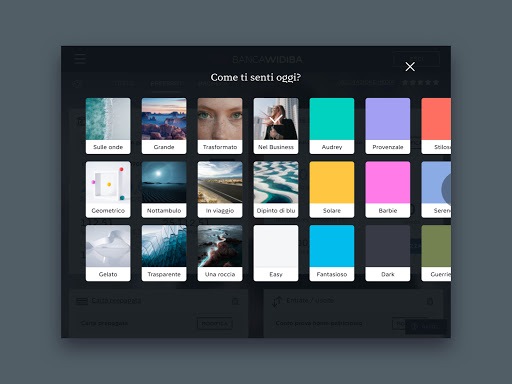Pick the Trasformato theme
This screenshot has width=512, height=384.
[x=220, y=126]
